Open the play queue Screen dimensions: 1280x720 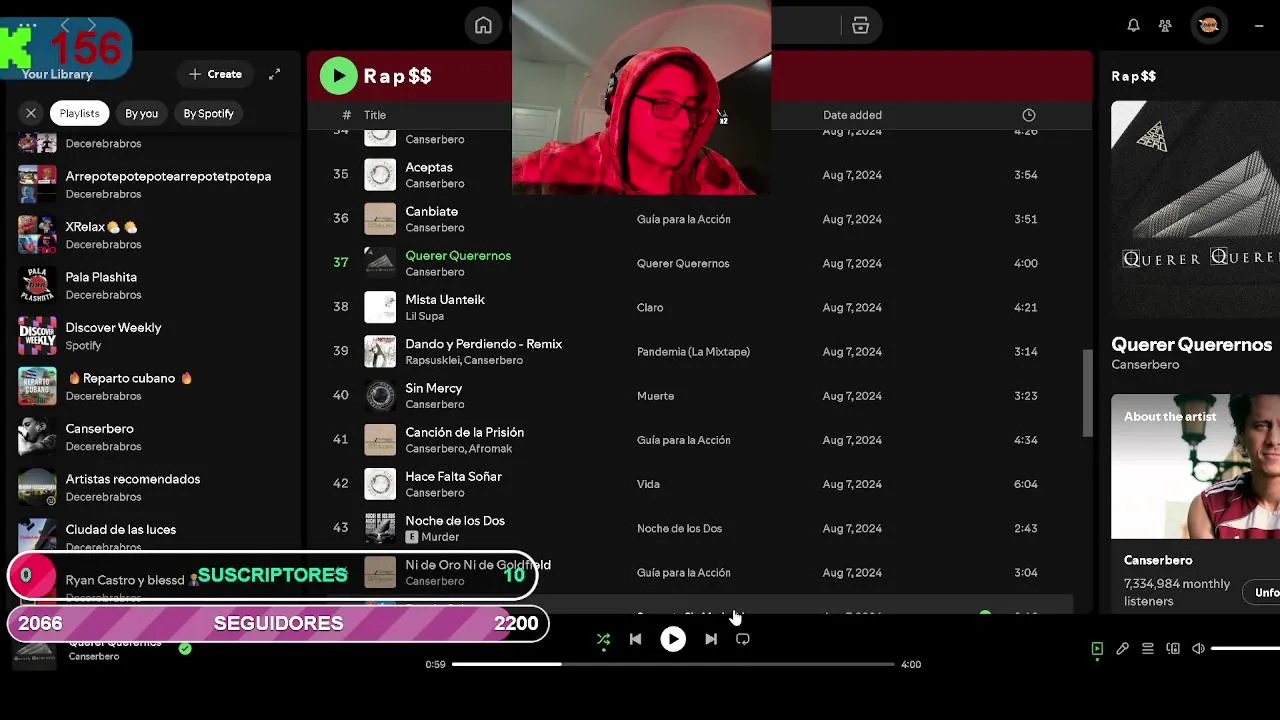point(1148,649)
